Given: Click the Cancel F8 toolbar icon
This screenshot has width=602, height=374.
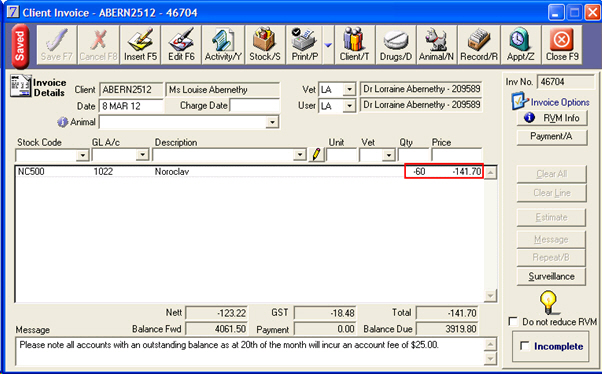Looking at the screenshot, I should click(x=98, y=45).
